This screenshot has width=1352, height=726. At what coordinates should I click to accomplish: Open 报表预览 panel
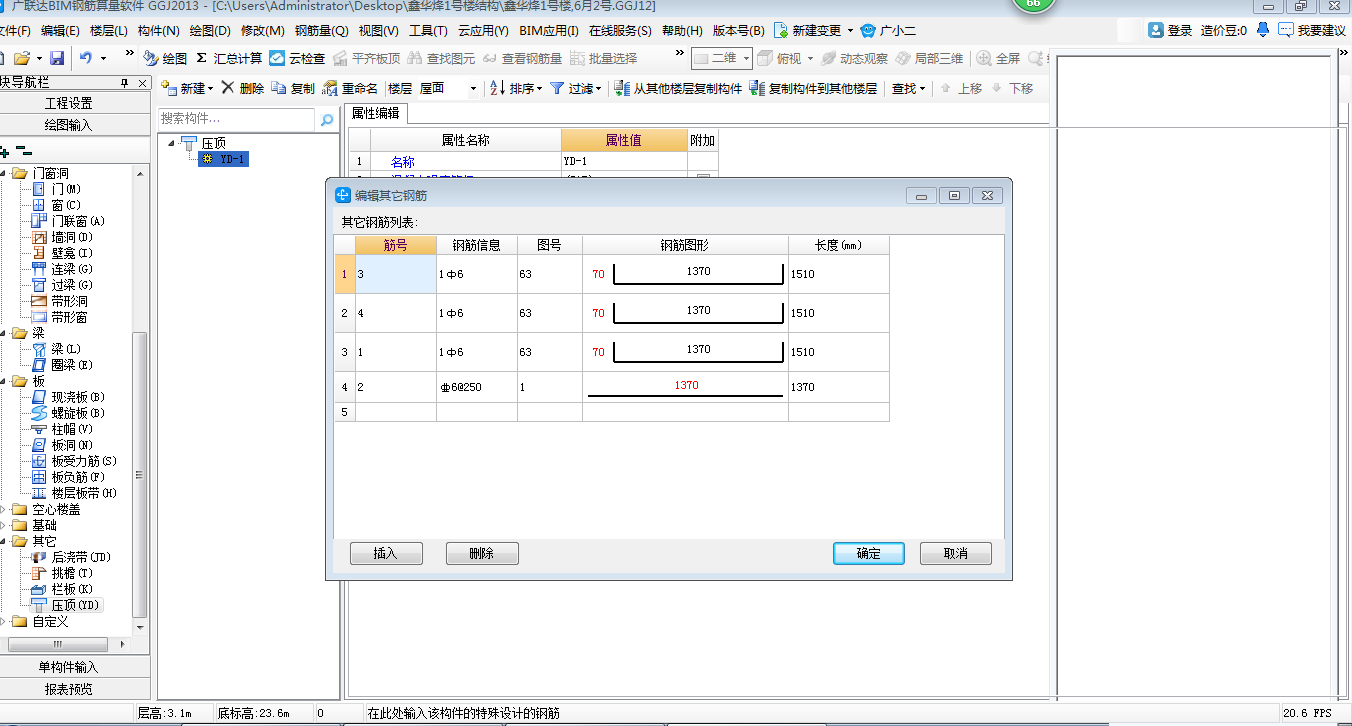pyautogui.click(x=68, y=689)
